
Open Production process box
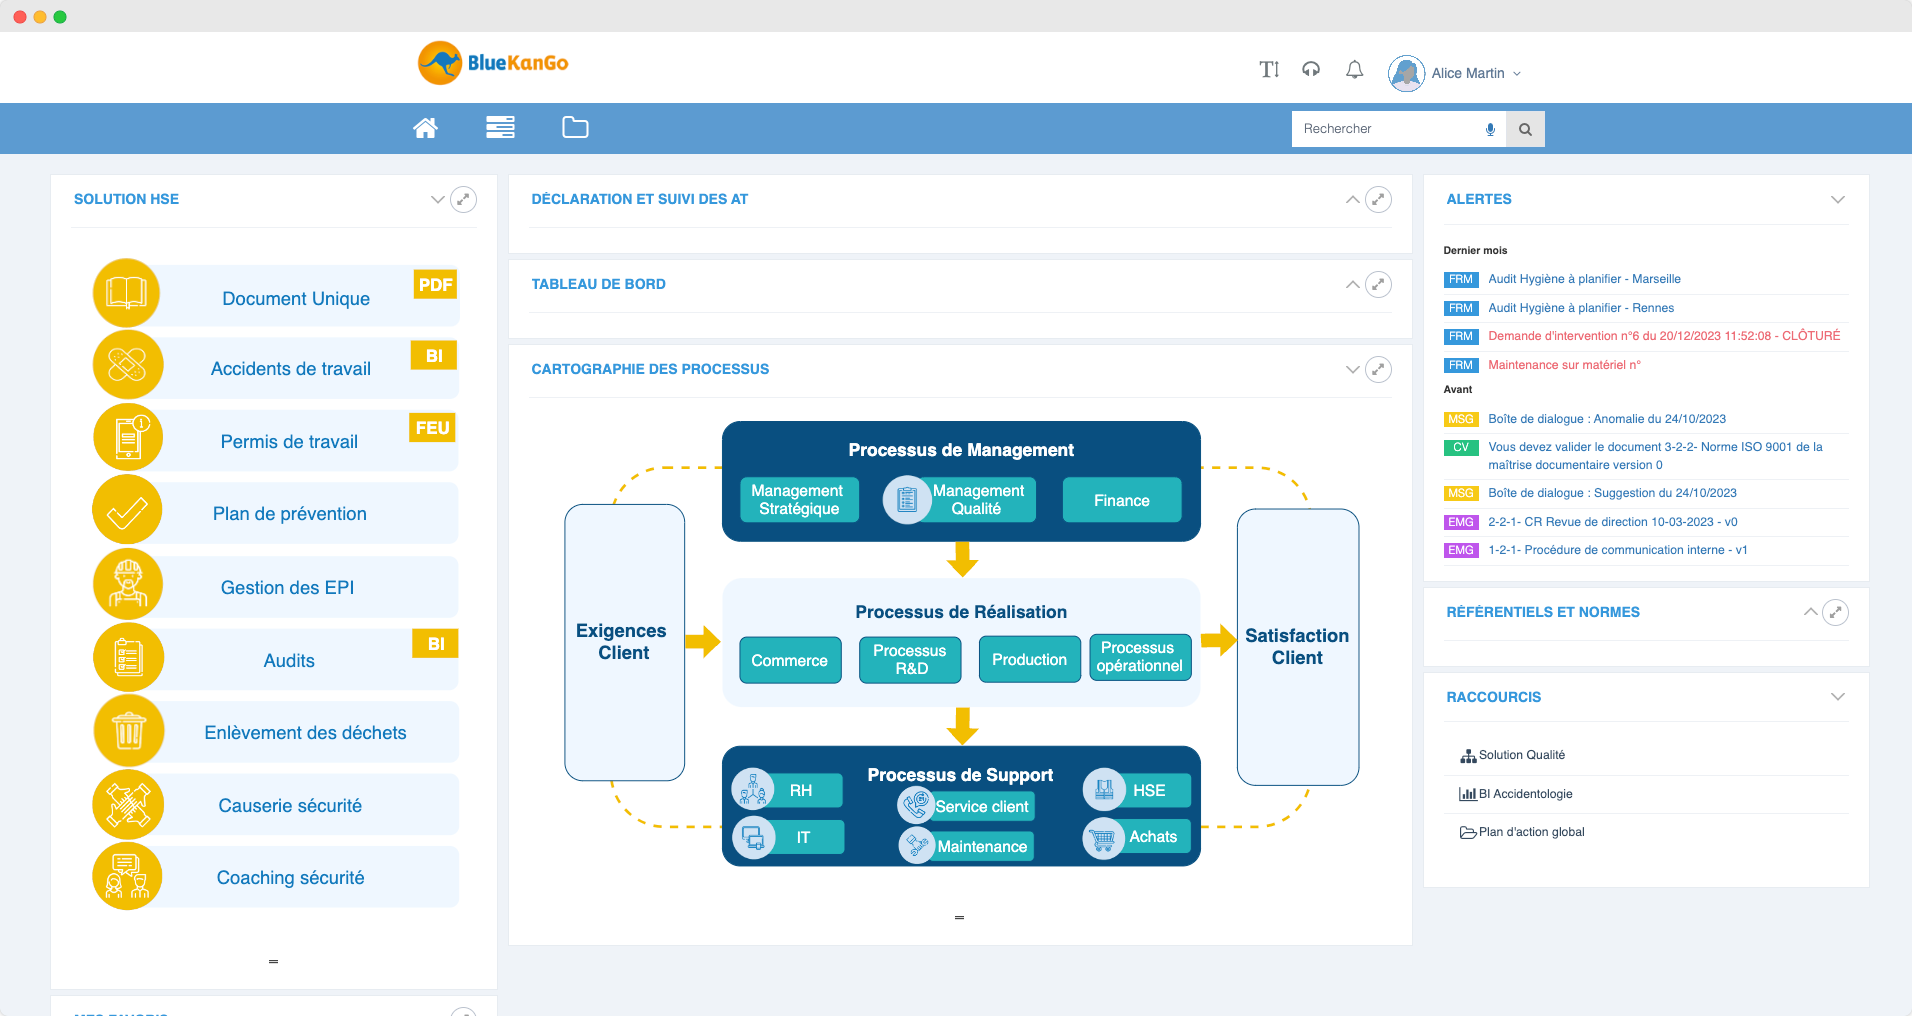click(1029, 659)
